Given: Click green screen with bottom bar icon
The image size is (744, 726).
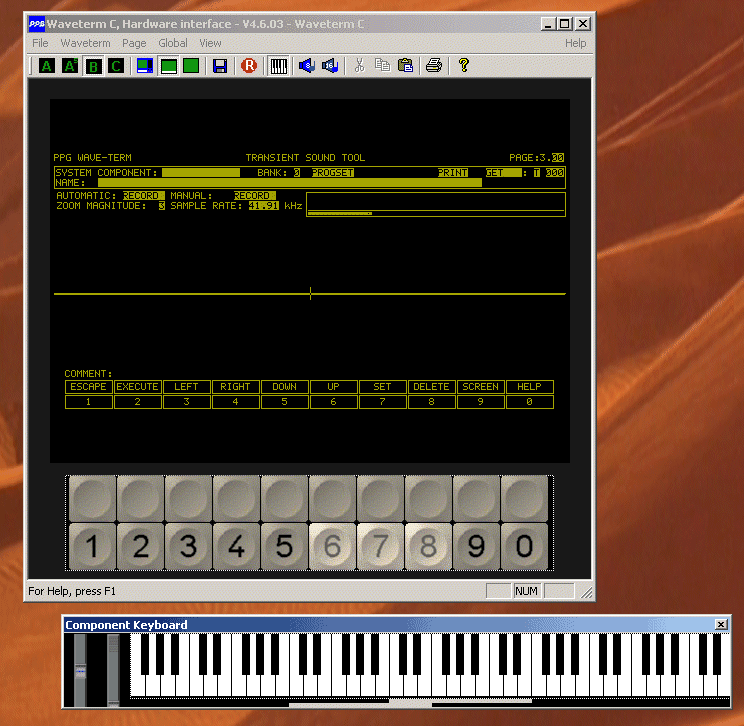Looking at the screenshot, I should coord(168,65).
